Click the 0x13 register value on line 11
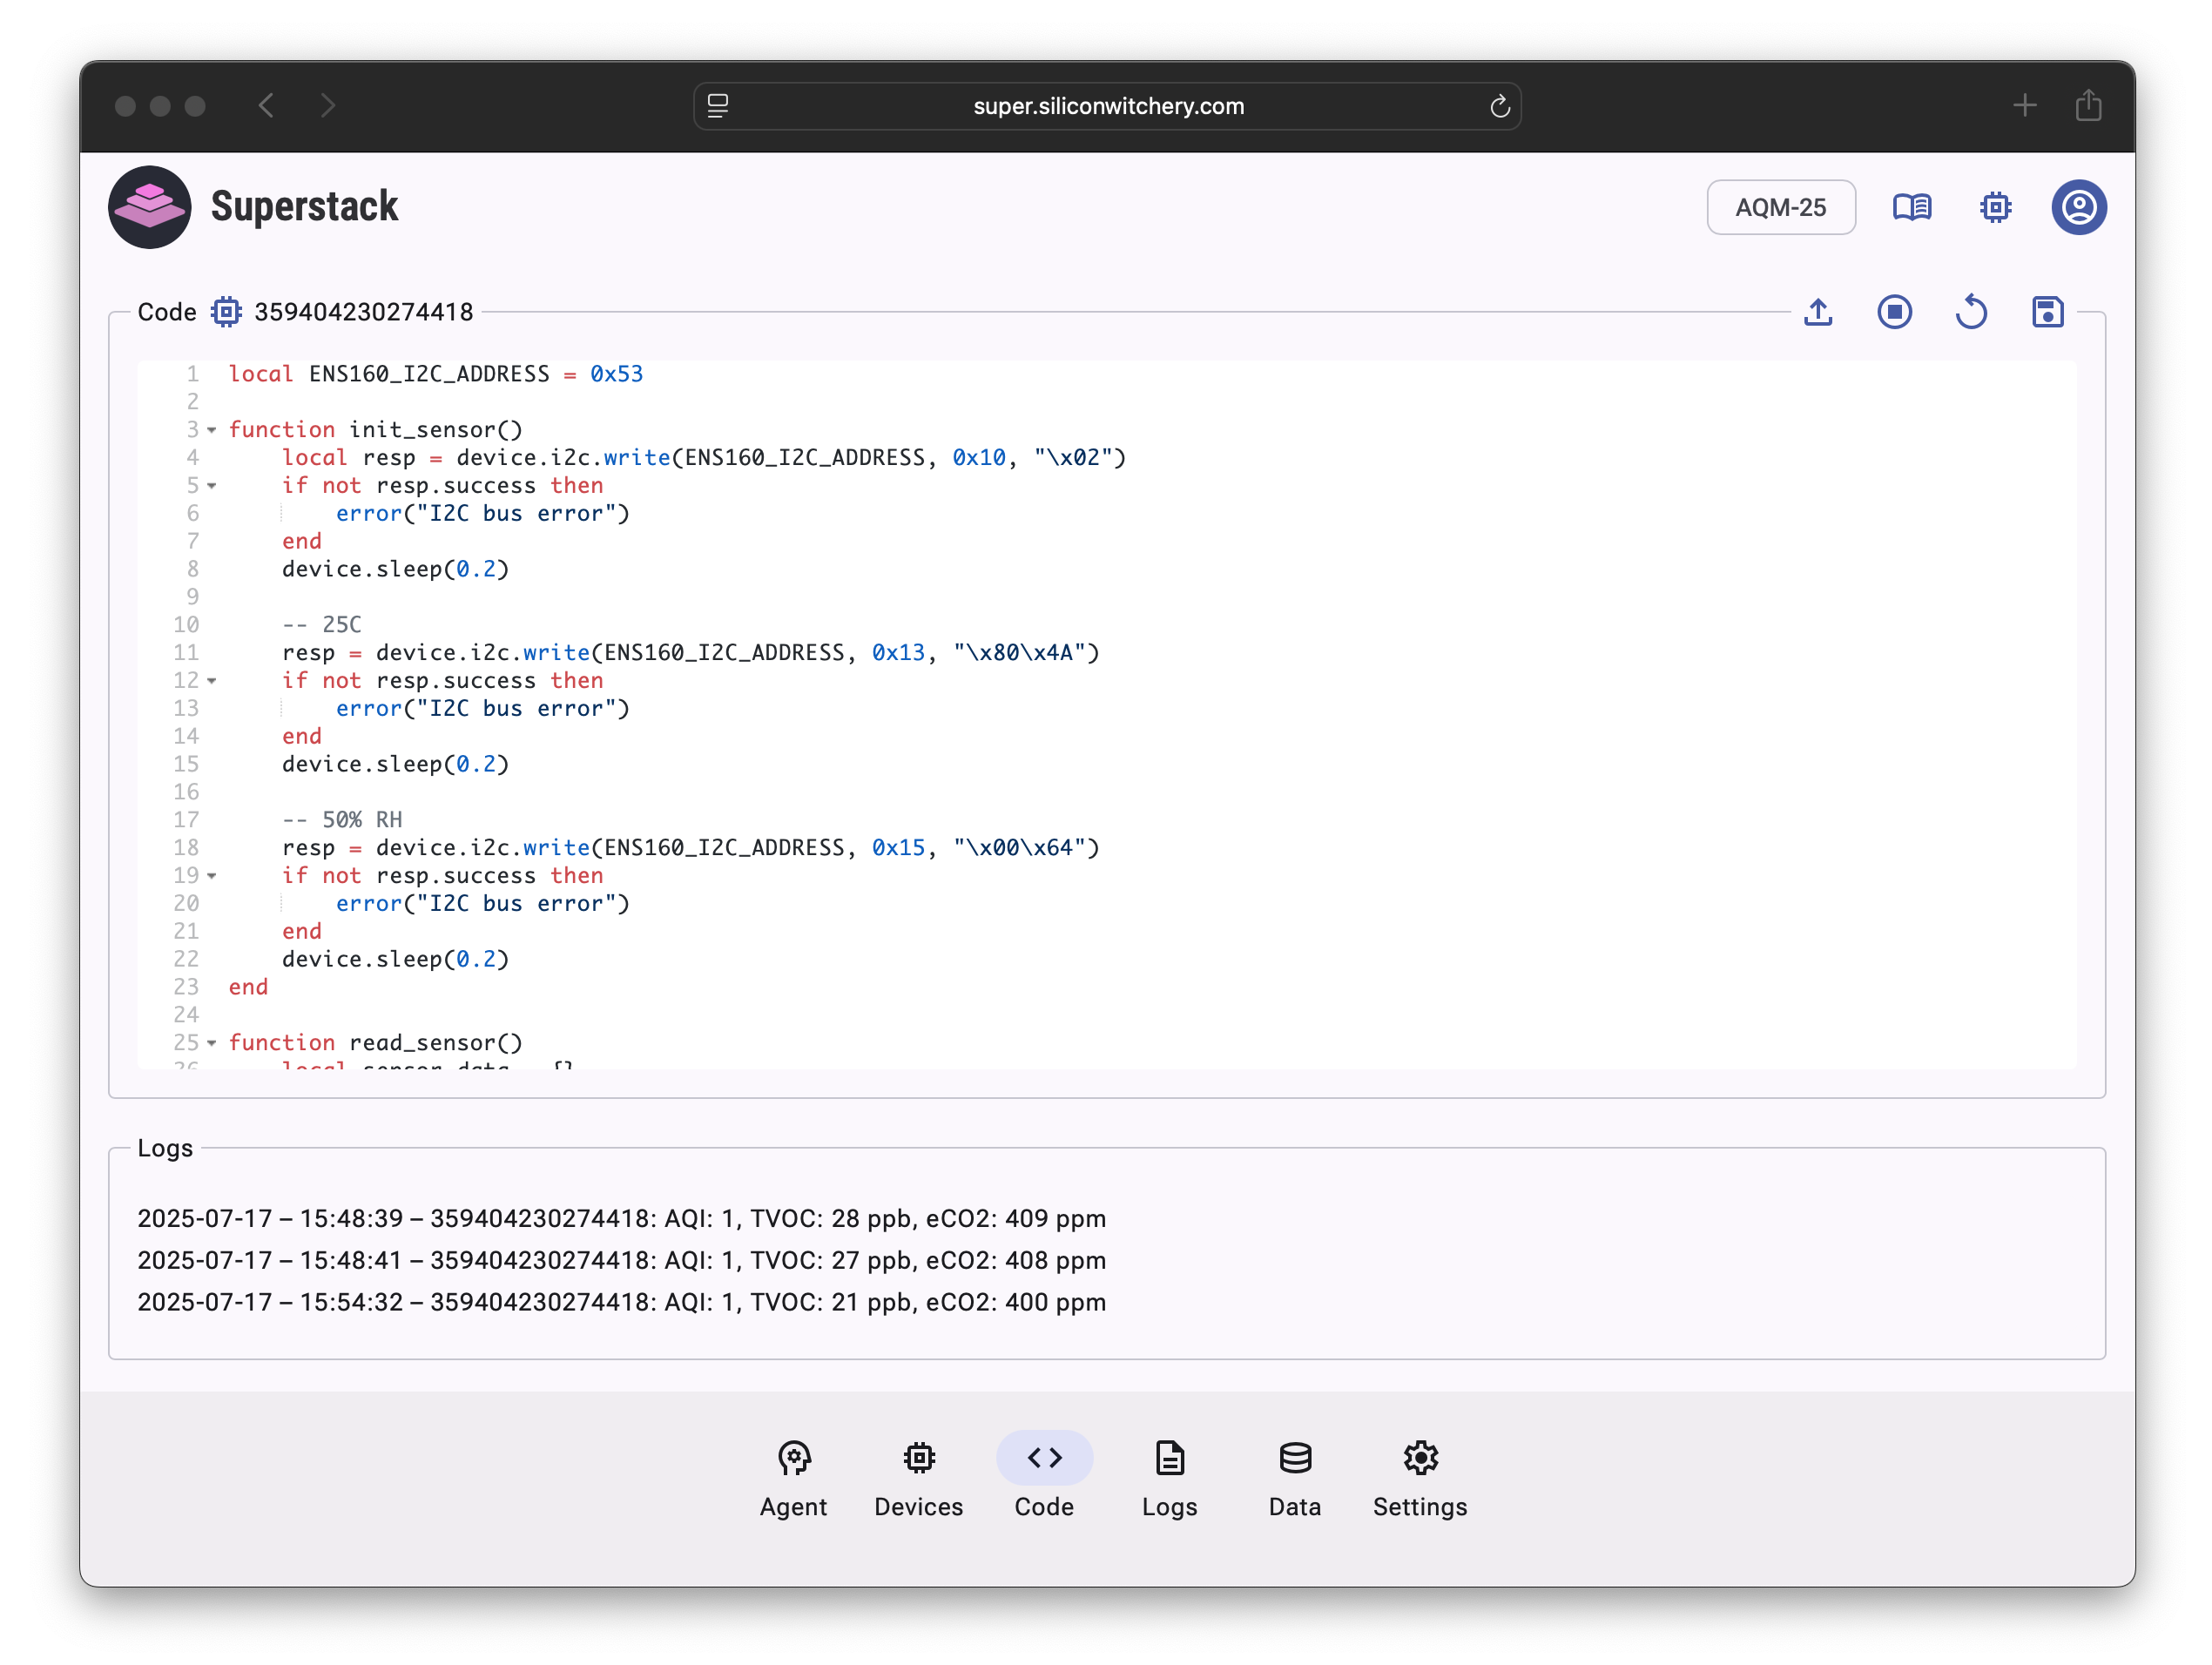This screenshot has height=1665, width=2212. click(x=898, y=653)
